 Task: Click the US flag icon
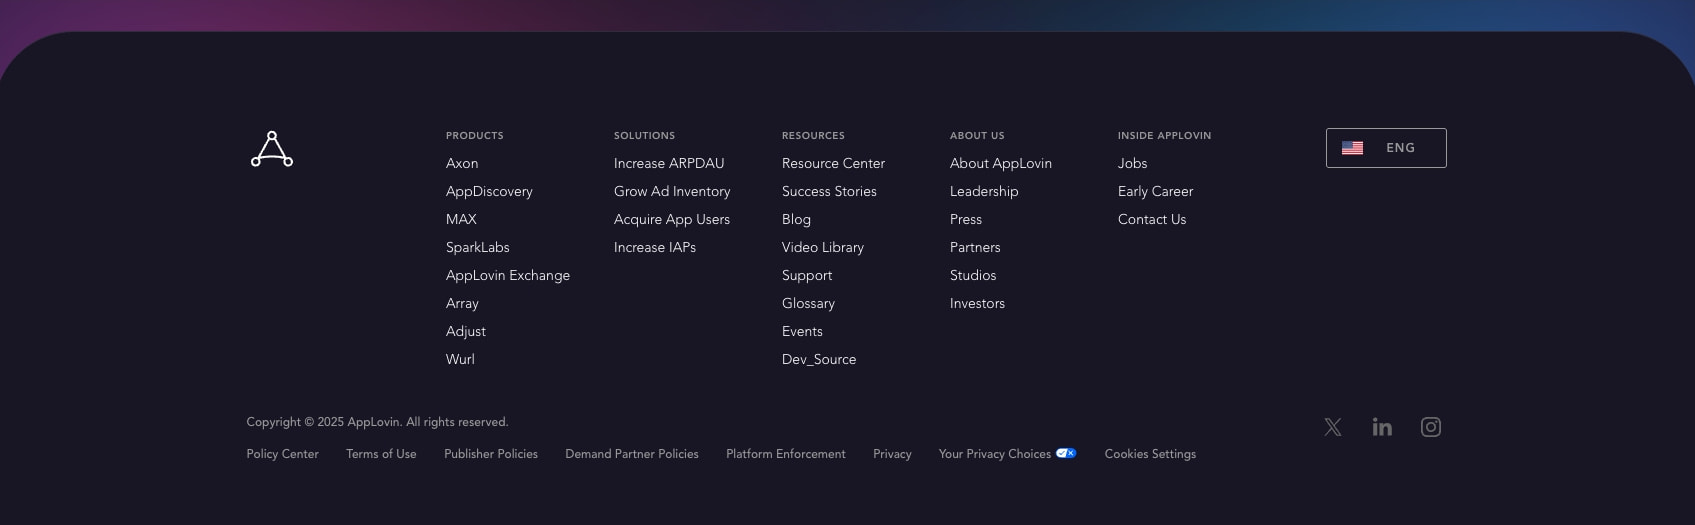point(1352,148)
